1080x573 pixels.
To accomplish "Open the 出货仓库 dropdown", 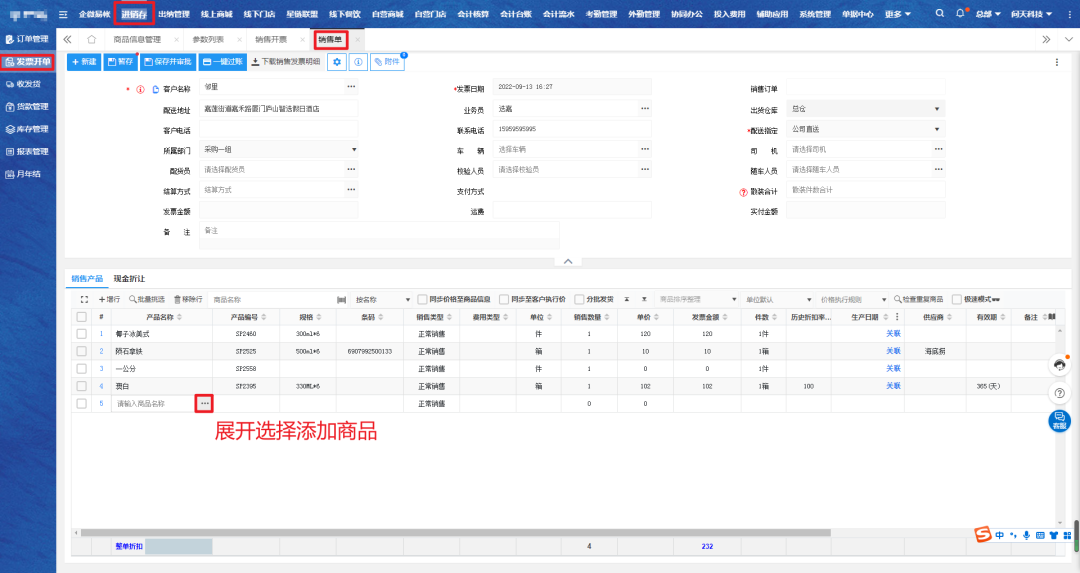I will pyautogui.click(x=937, y=108).
